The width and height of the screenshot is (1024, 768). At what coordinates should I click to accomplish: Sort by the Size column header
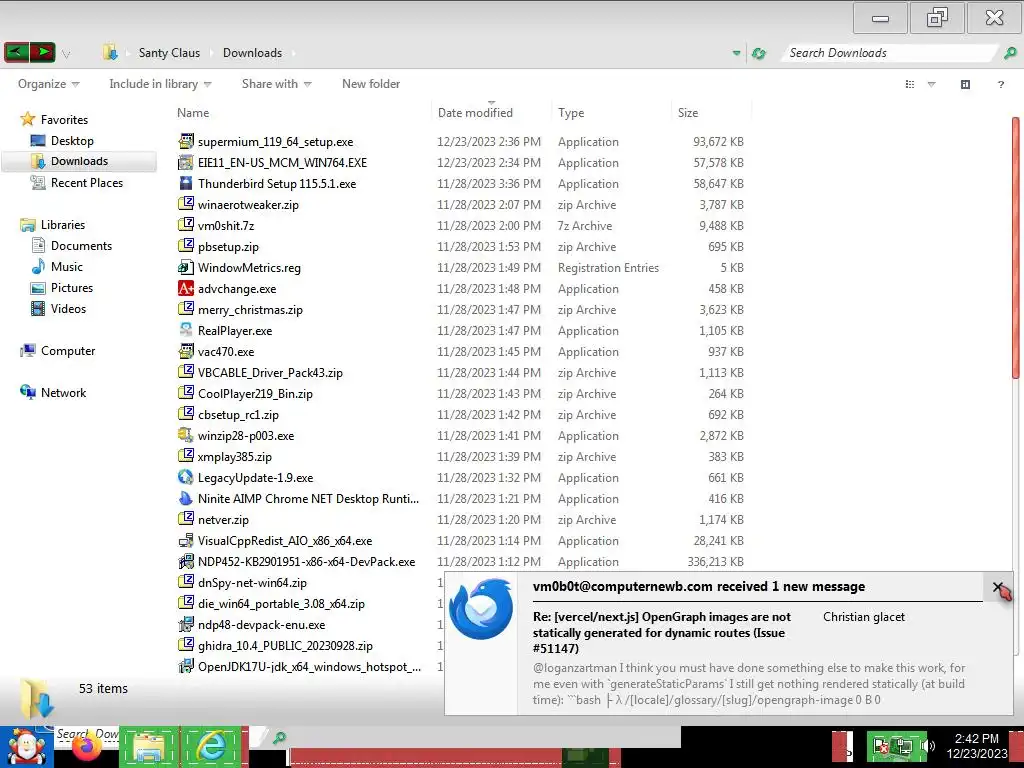coord(688,113)
